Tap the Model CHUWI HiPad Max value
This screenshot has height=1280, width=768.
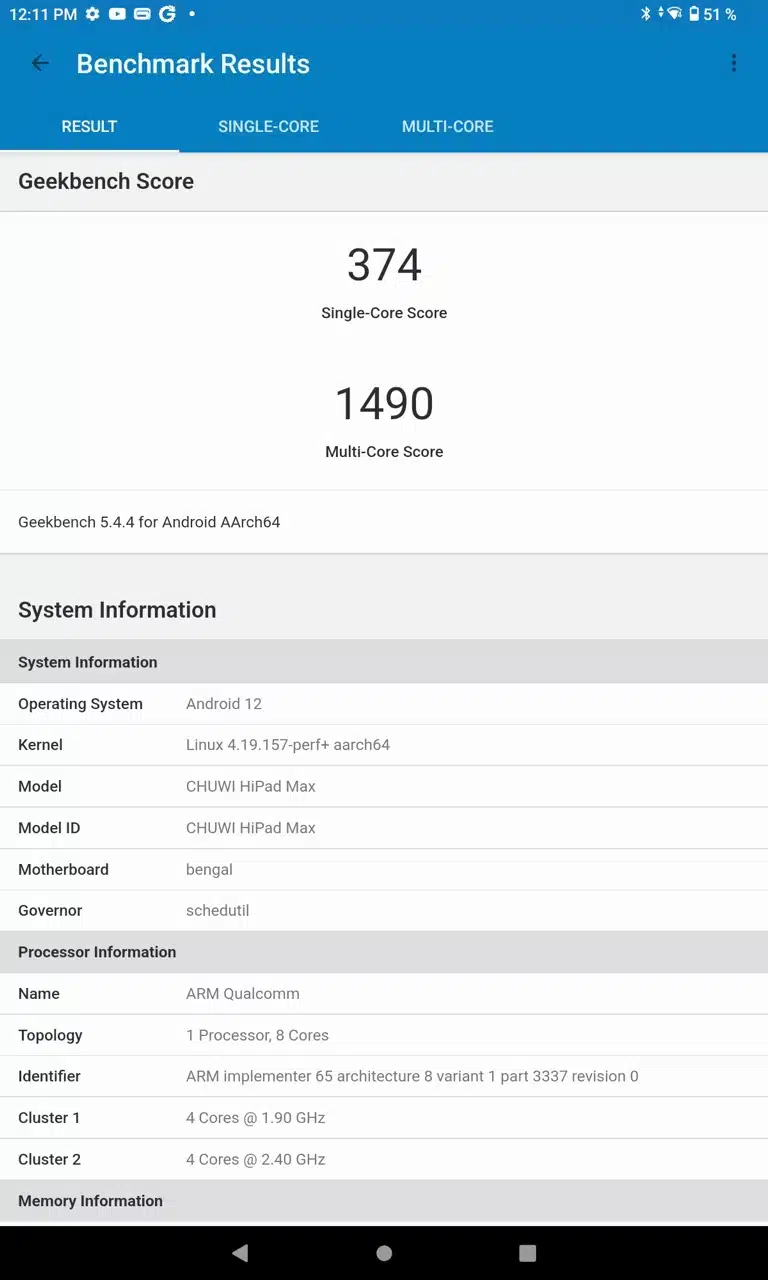[251, 786]
